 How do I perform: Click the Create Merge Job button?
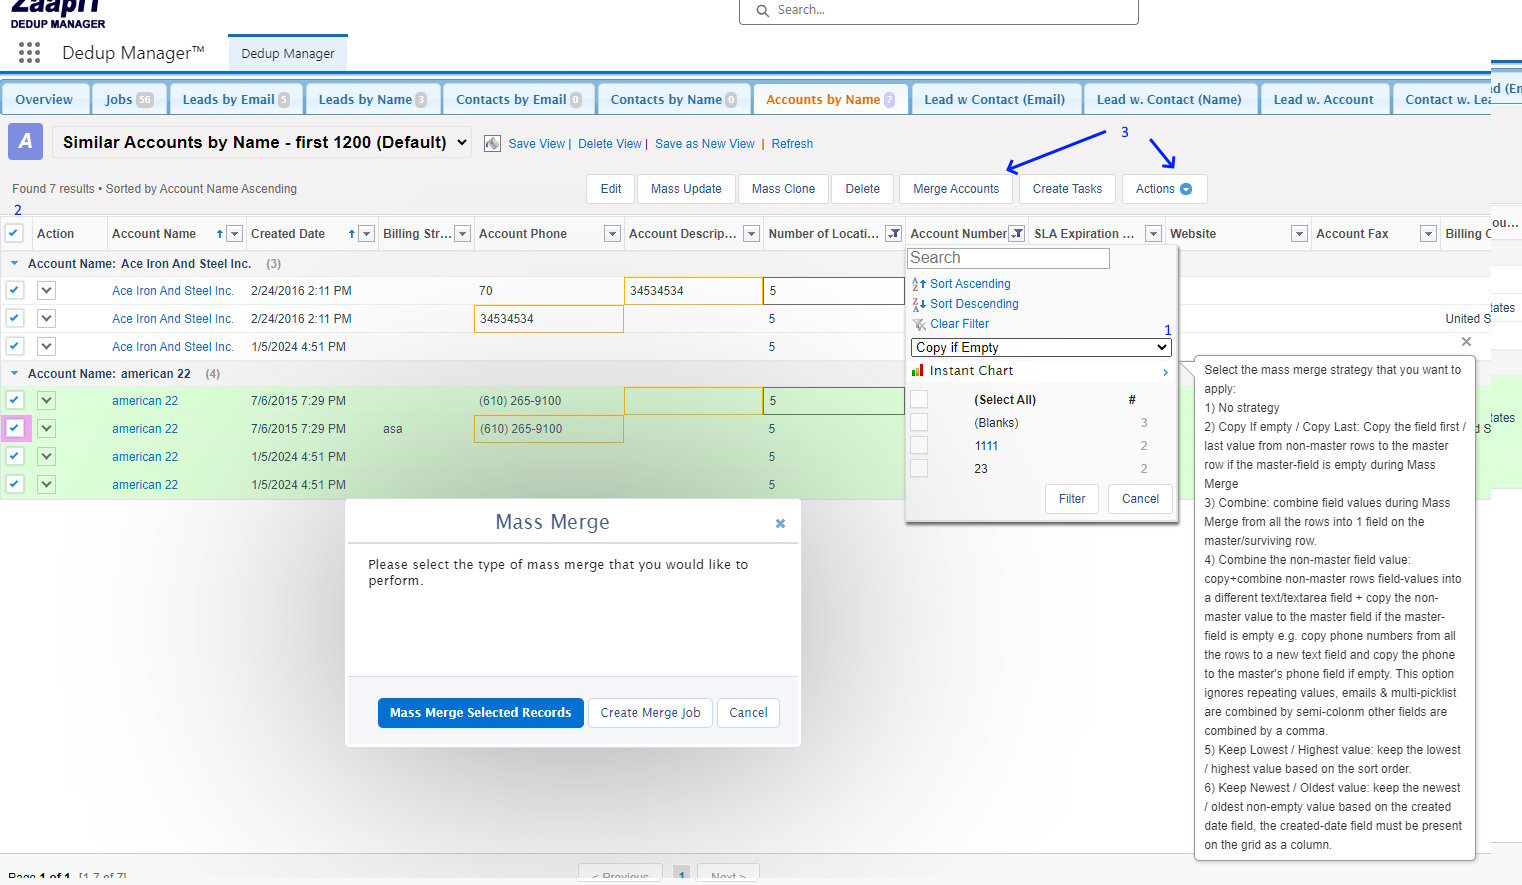tap(650, 713)
